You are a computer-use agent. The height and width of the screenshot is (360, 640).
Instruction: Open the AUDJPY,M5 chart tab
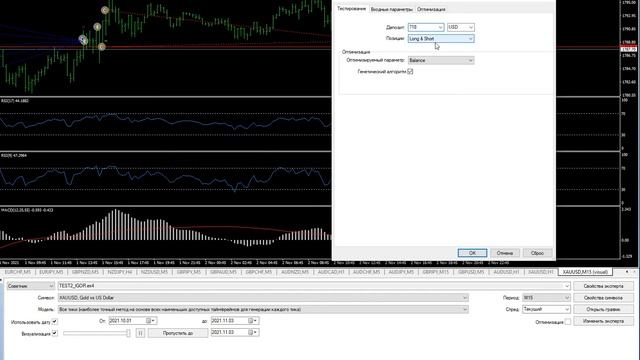tap(401, 272)
